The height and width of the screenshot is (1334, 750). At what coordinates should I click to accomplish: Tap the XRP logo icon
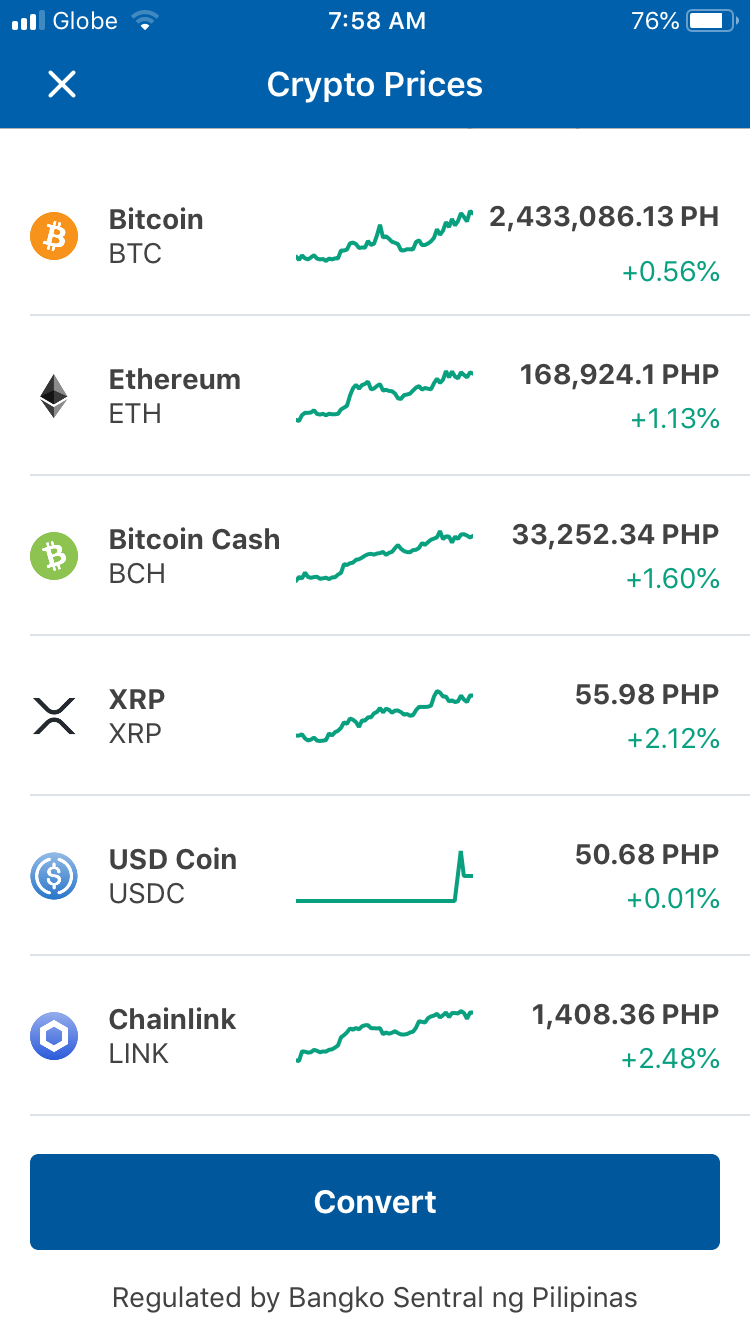pos(54,716)
